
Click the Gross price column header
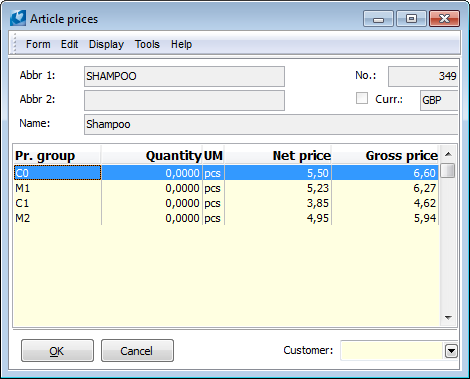(385, 155)
